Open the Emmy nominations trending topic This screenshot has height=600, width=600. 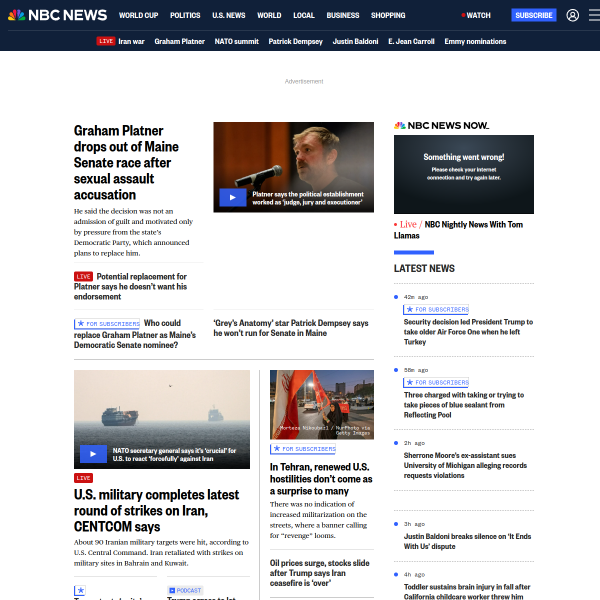(475, 41)
